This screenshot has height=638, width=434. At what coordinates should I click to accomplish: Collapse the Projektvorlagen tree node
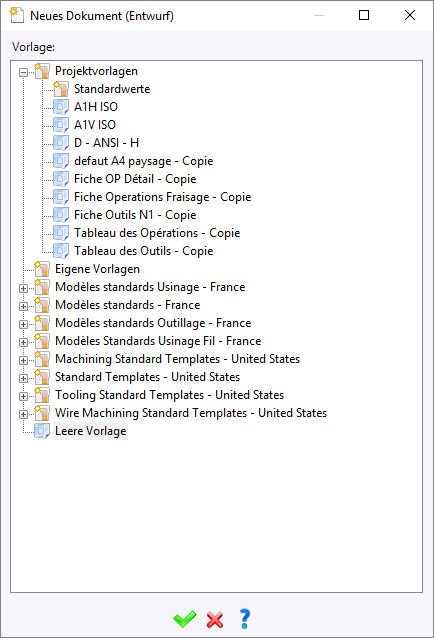pos(24,72)
